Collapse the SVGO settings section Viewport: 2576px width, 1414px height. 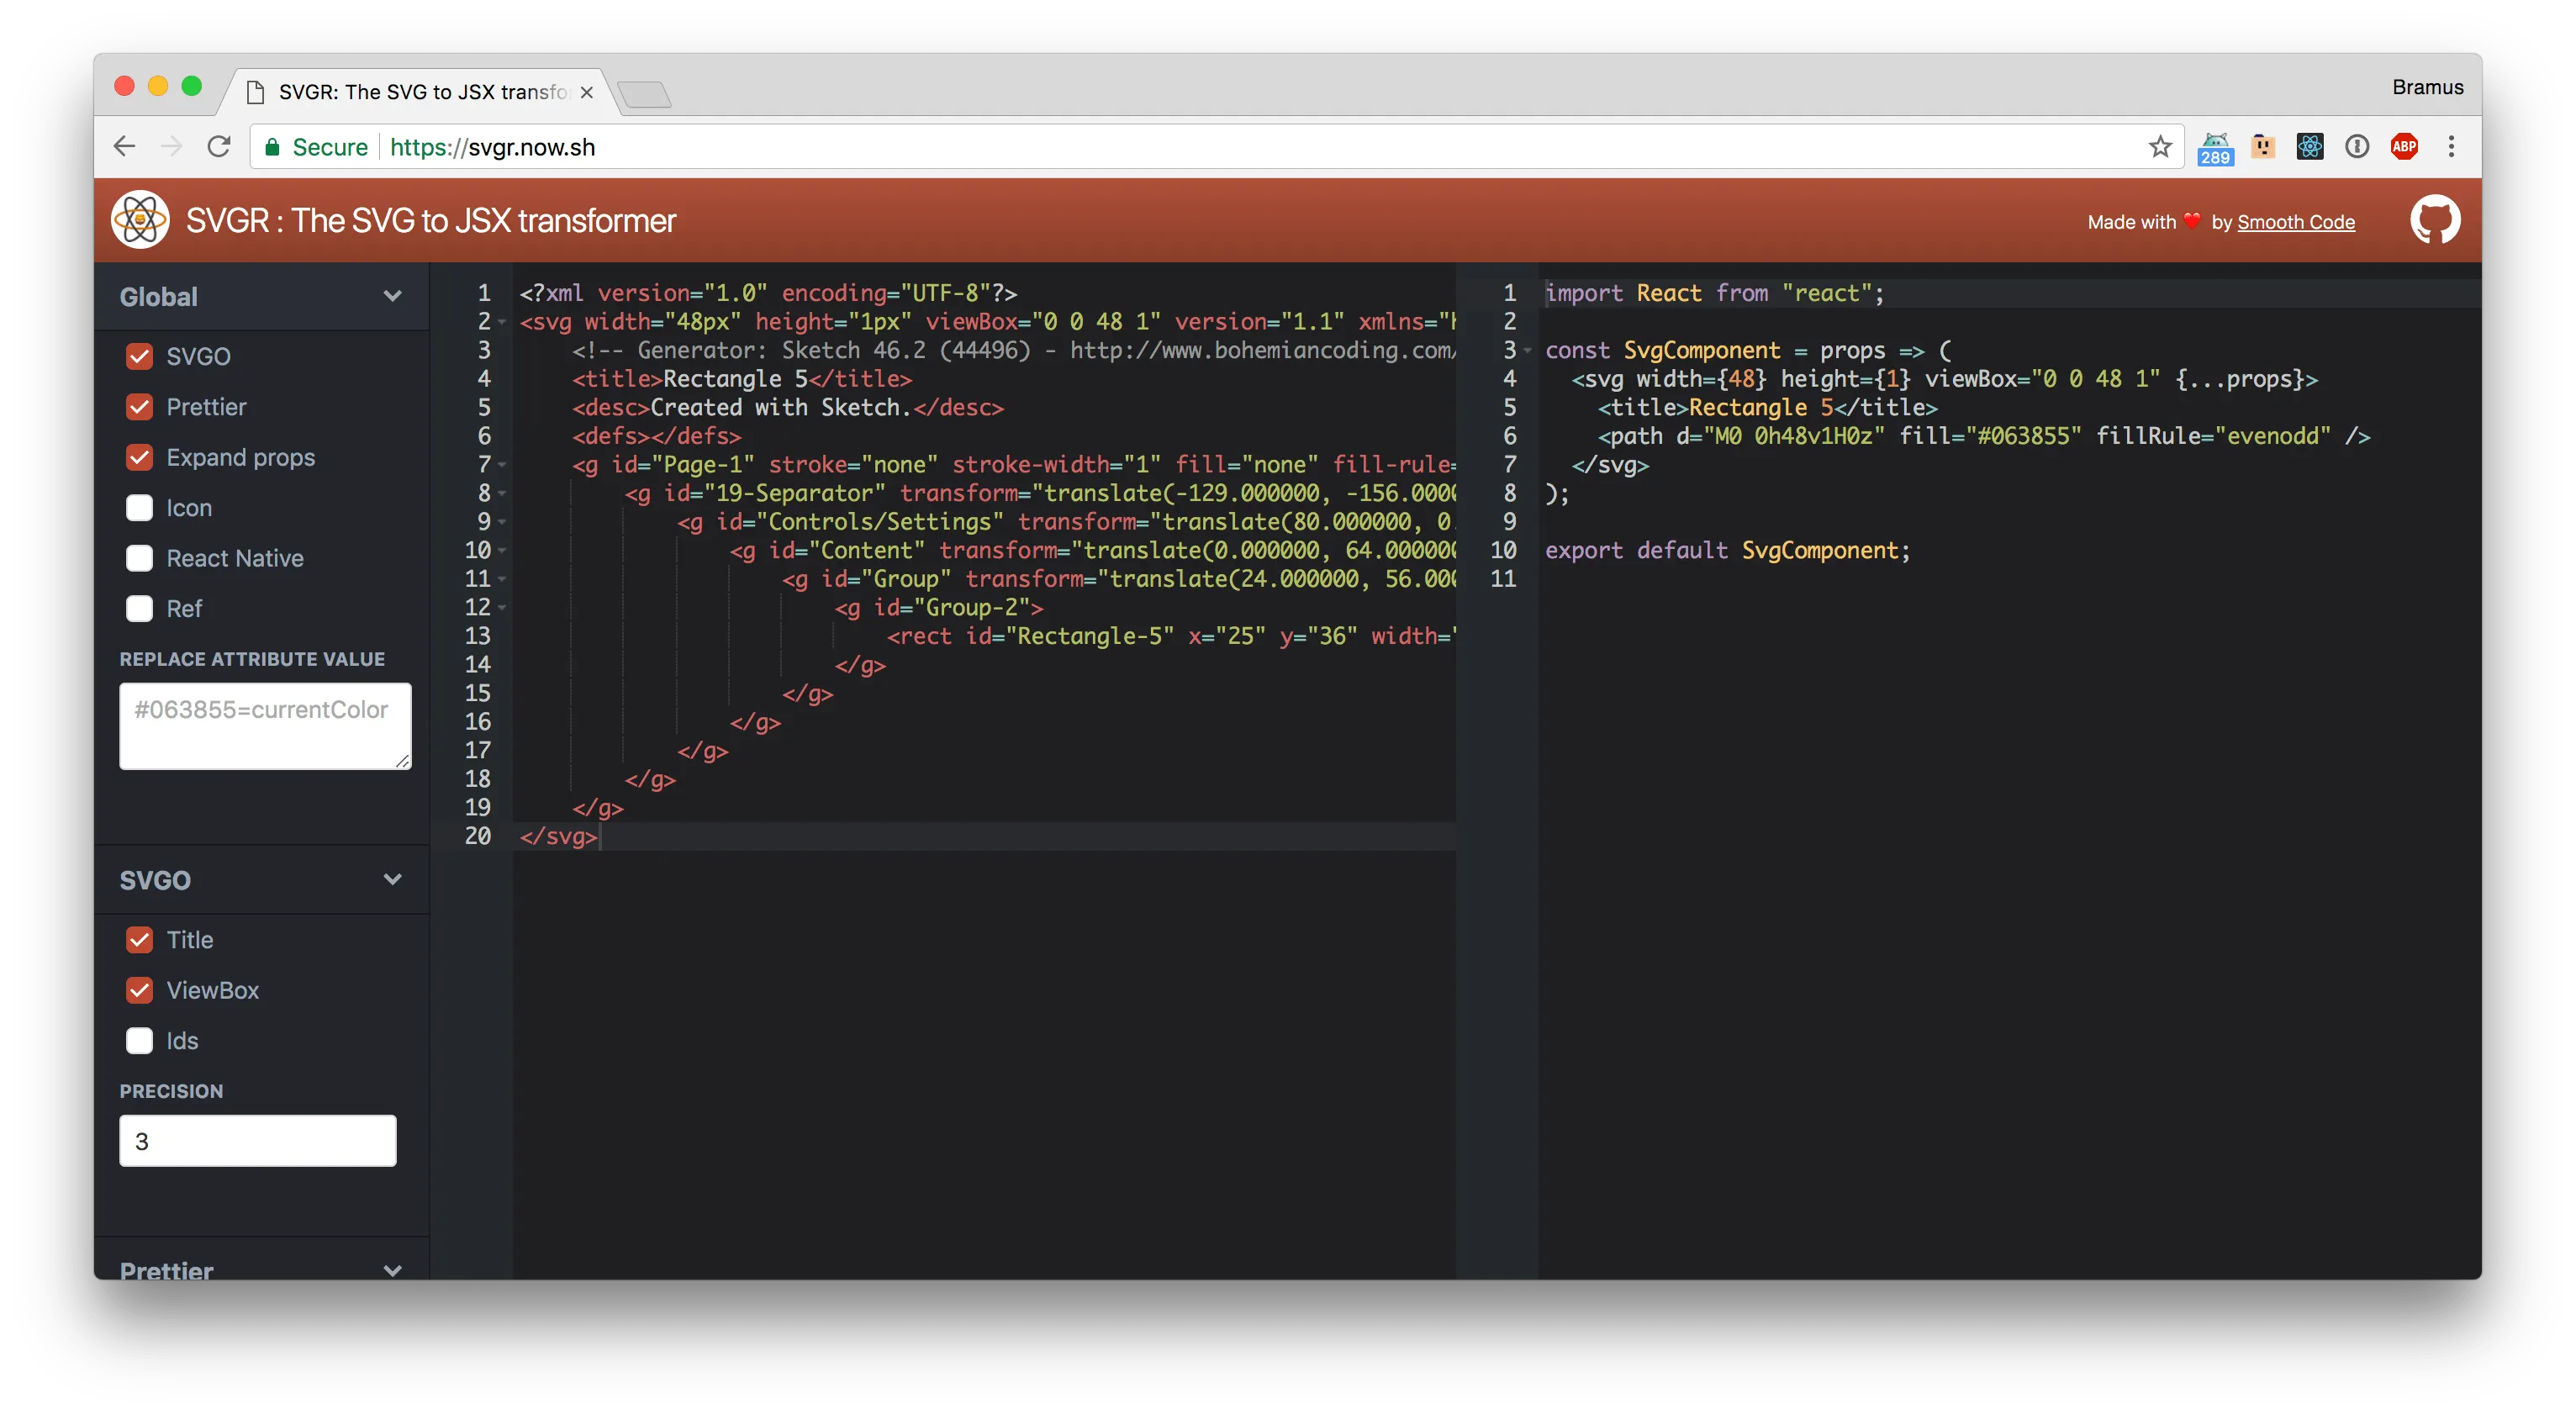coord(392,880)
